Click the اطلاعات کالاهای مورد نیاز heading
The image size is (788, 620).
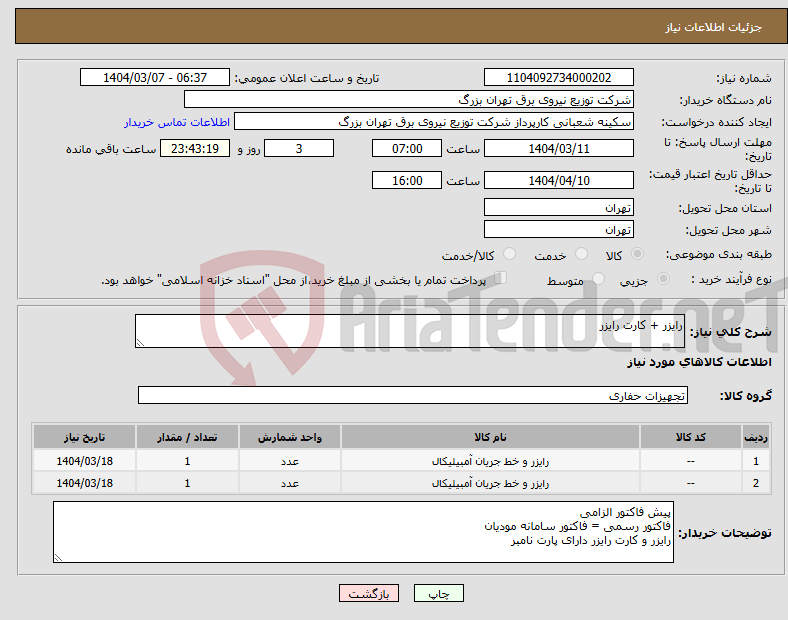699,362
